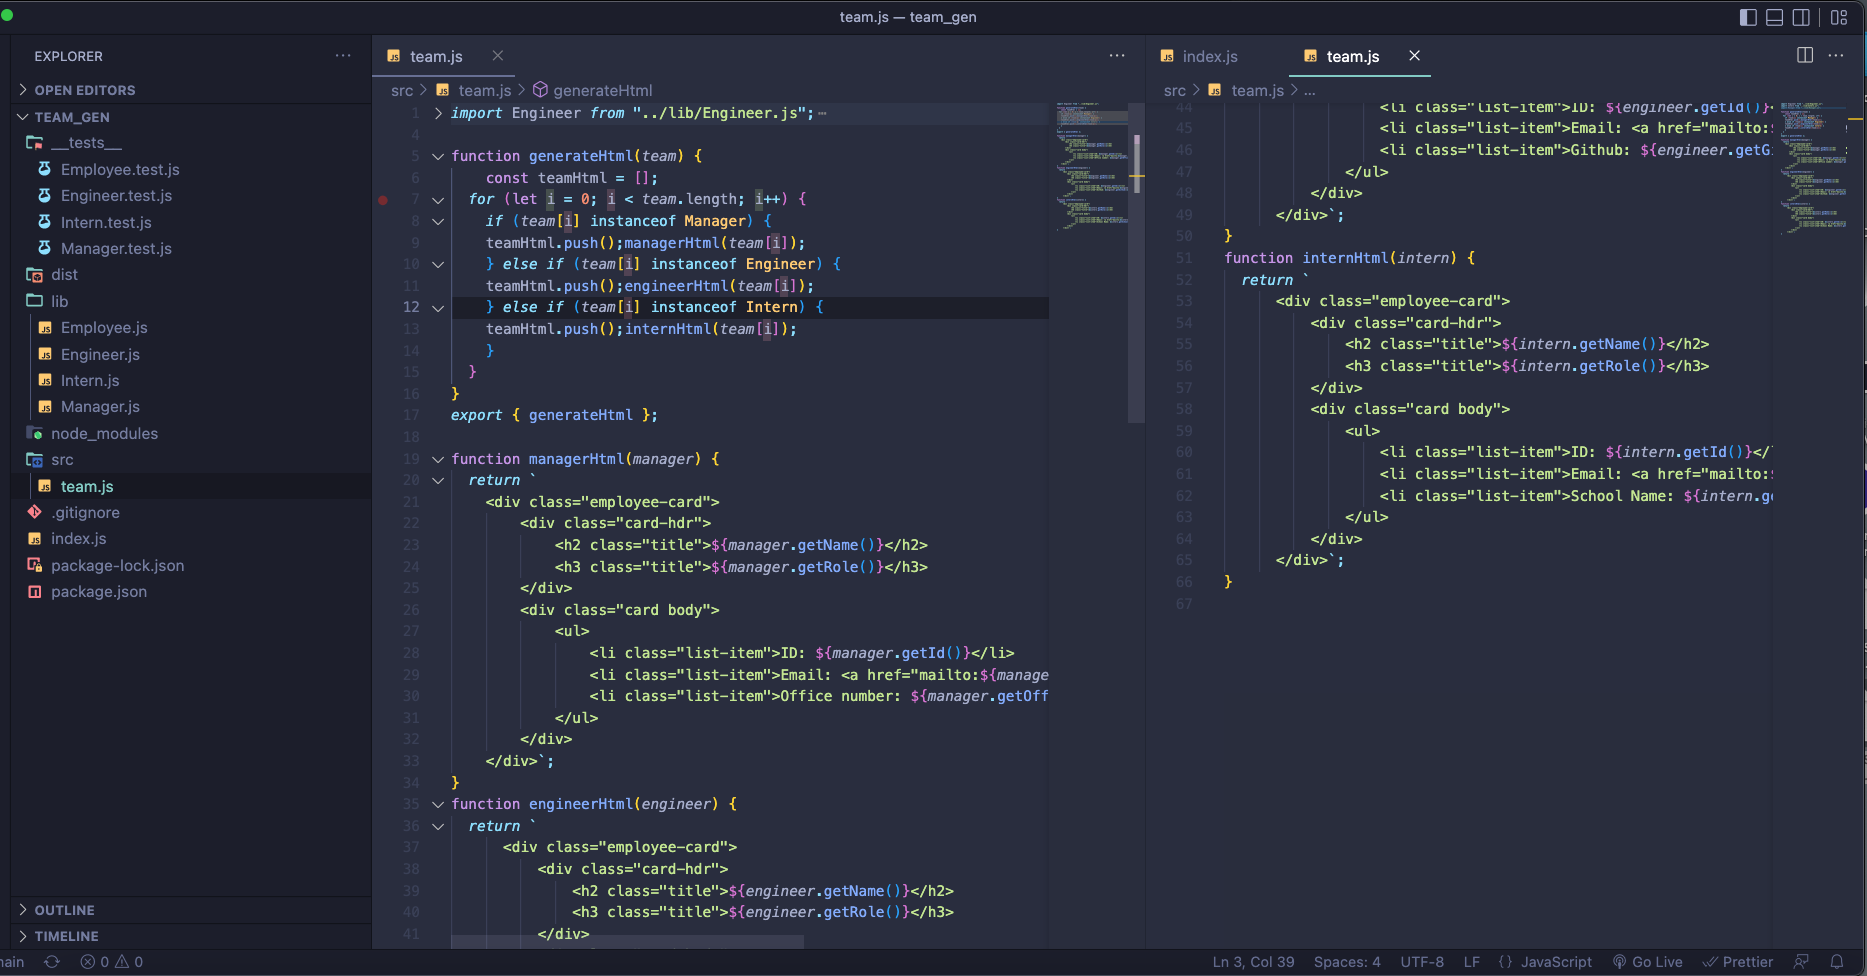Change indentation via Spaces: 4
Screen dimensions: 1867x976
coord(1346,961)
